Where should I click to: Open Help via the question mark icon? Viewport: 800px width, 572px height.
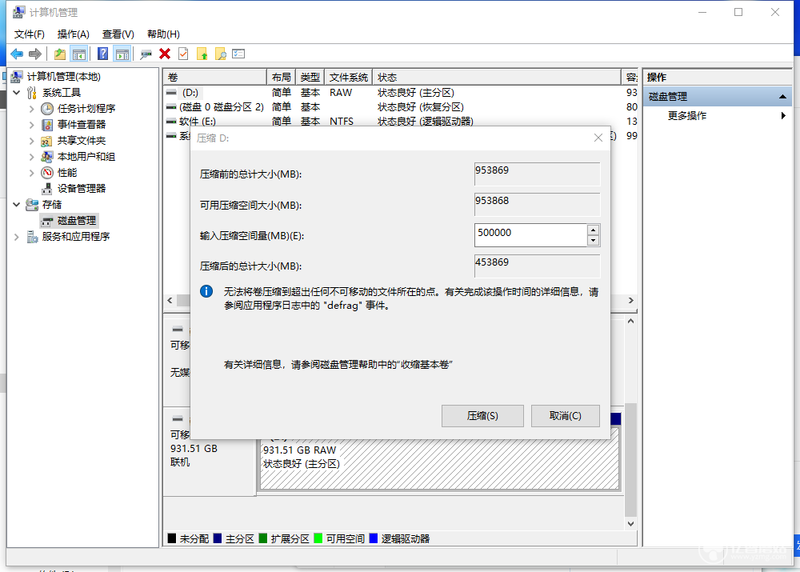point(103,54)
